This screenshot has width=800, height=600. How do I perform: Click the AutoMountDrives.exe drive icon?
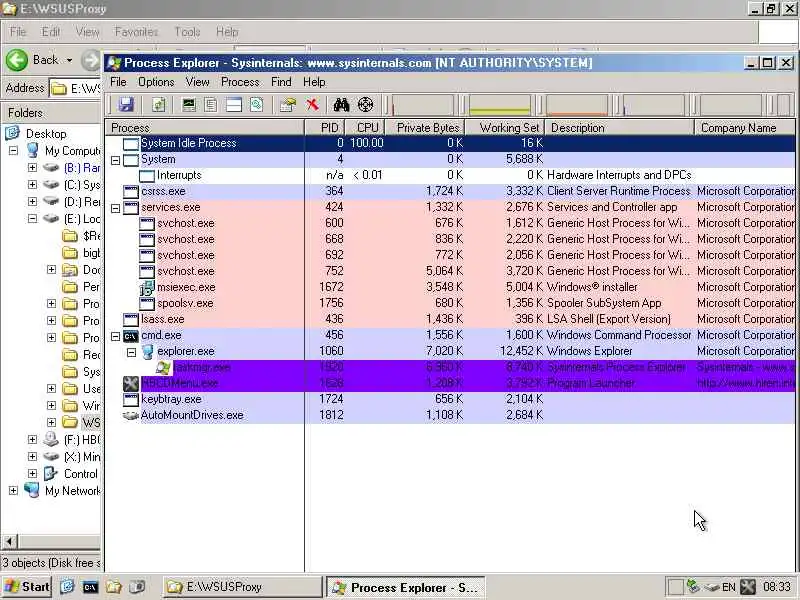pyautogui.click(x=131, y=415)
